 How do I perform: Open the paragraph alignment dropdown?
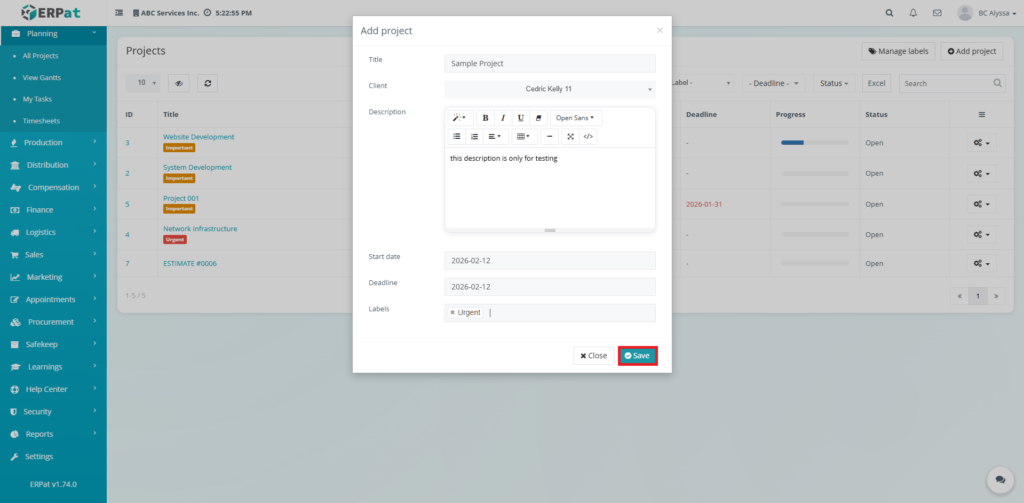[x=496, y=137]
